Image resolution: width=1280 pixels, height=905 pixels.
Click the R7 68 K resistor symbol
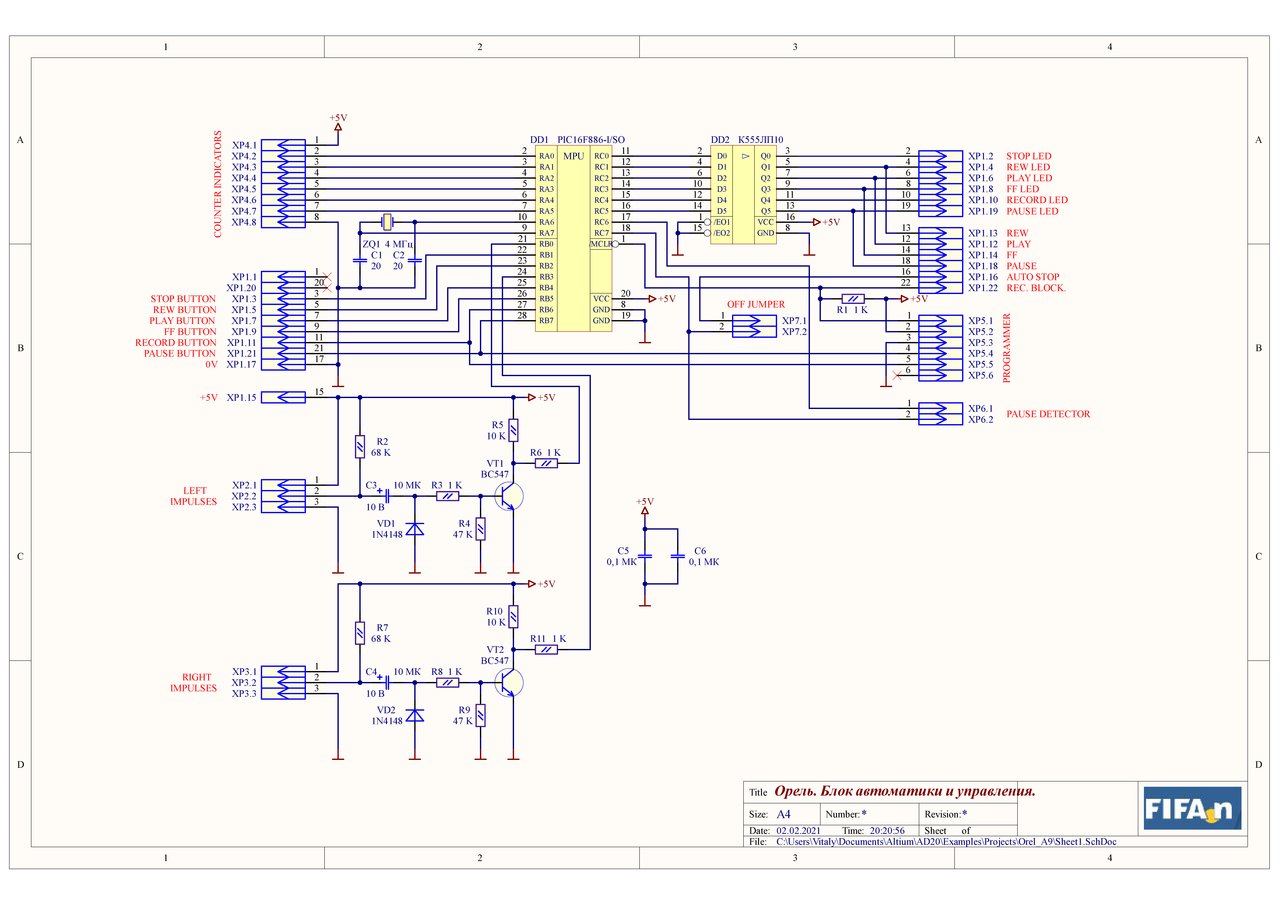359,633
